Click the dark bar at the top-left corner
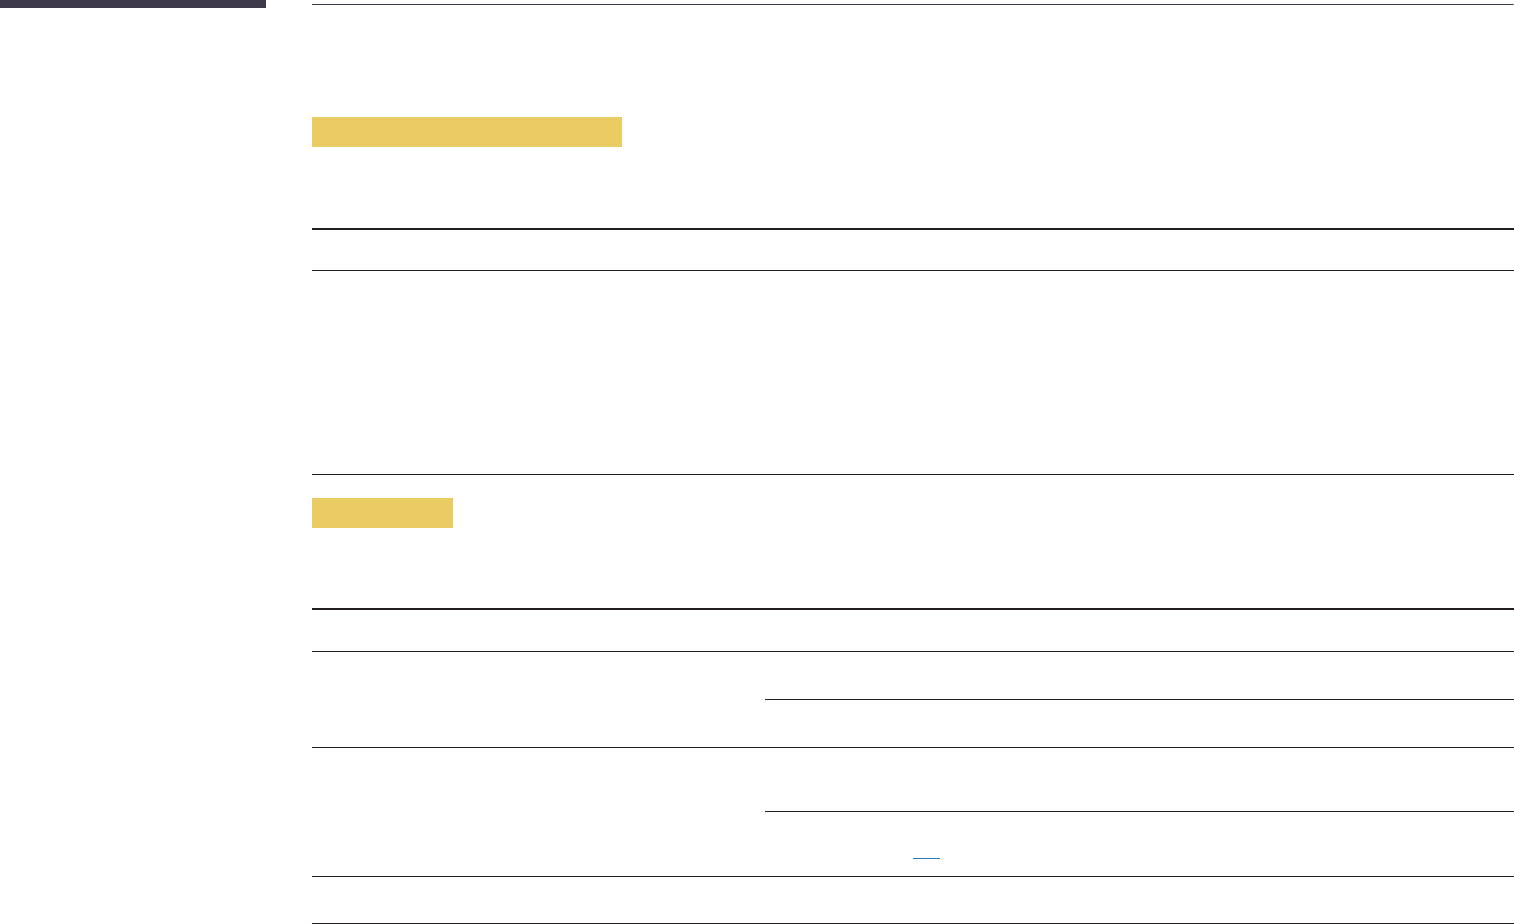1514x924 pixels. point(132,4)
